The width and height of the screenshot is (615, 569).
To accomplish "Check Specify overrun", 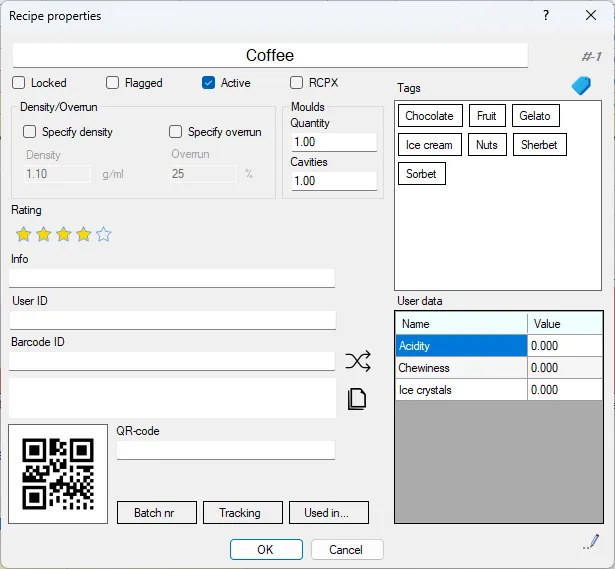I will 175,132.
